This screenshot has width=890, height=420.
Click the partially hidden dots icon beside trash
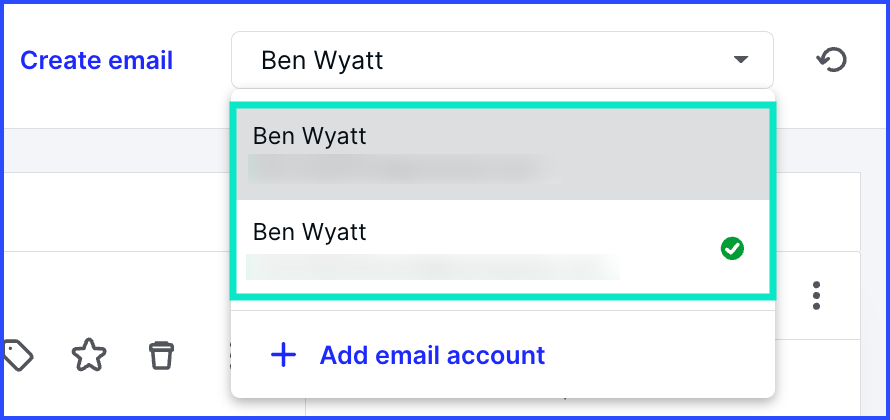click(229, 355)
